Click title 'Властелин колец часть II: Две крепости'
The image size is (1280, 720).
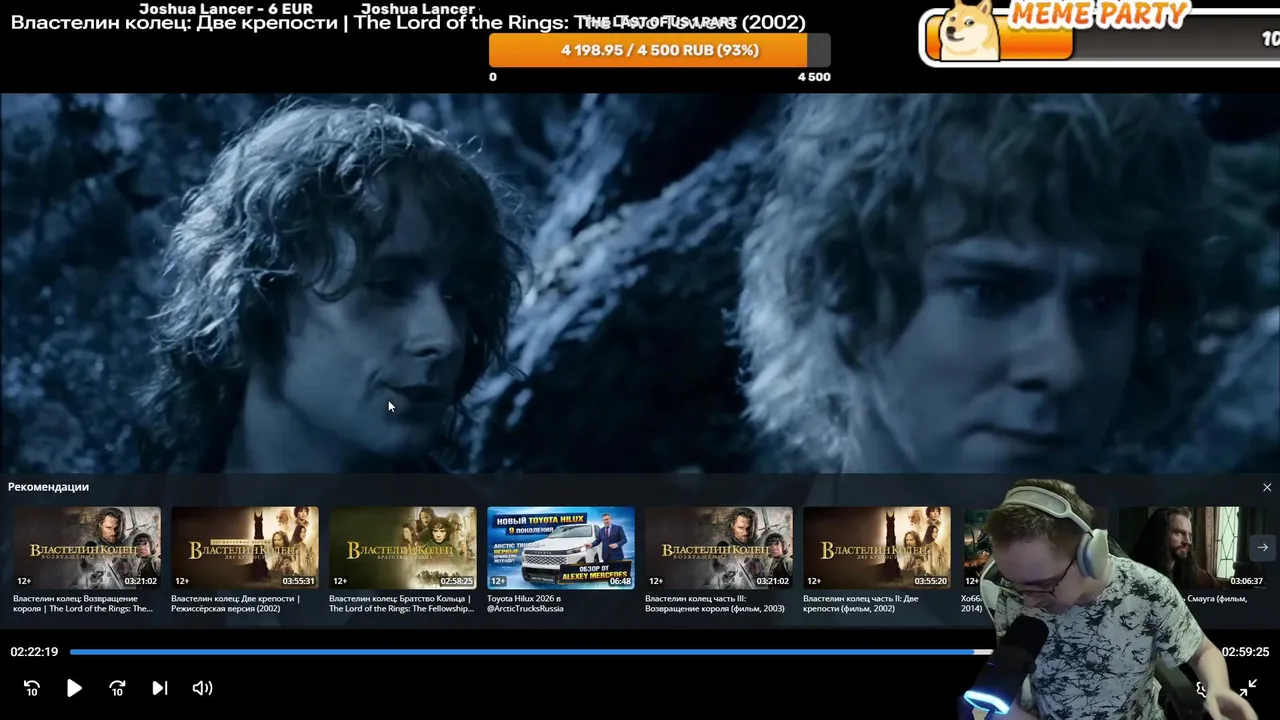[861, 603]
